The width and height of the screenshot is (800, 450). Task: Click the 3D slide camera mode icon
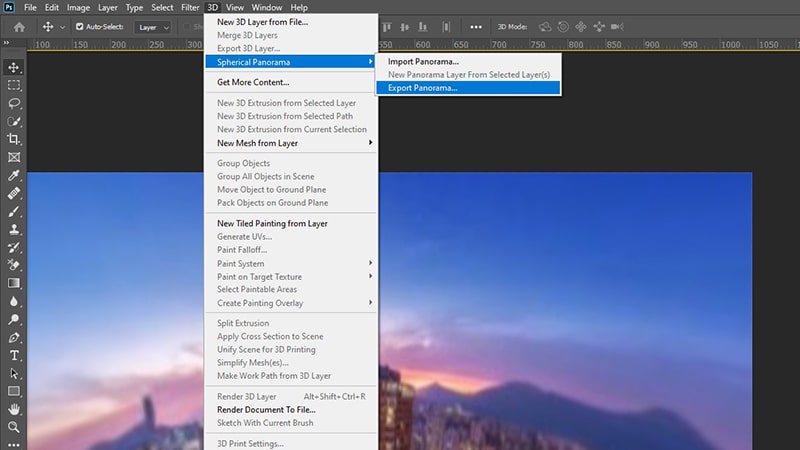coord(599,27)
